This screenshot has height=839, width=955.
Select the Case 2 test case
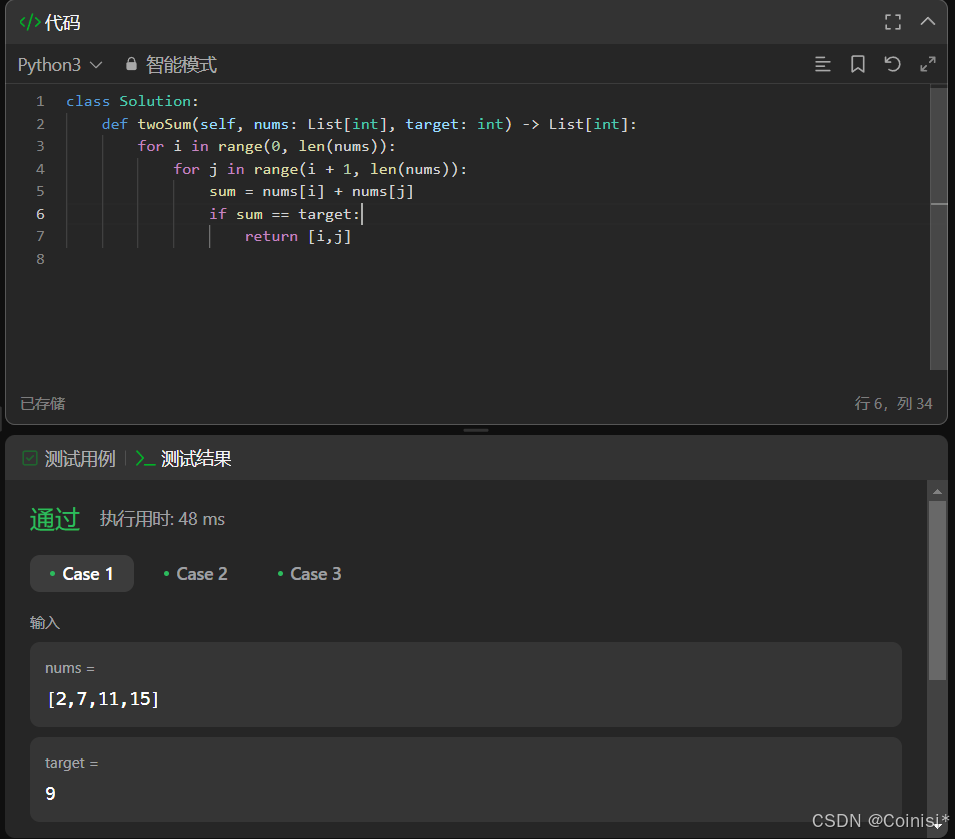pos(201,573)
